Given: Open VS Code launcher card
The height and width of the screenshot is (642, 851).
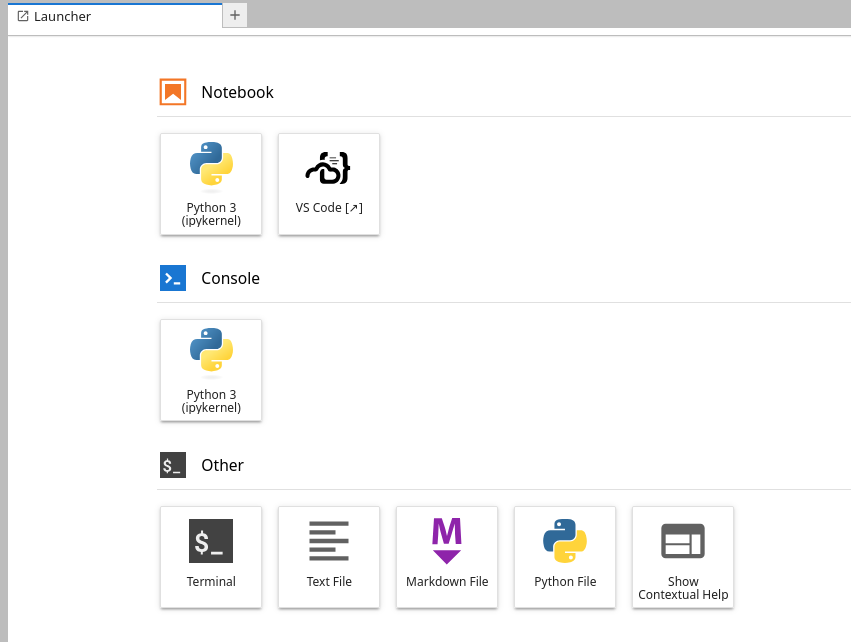Looking at the screenshot, I should [329, 184].
